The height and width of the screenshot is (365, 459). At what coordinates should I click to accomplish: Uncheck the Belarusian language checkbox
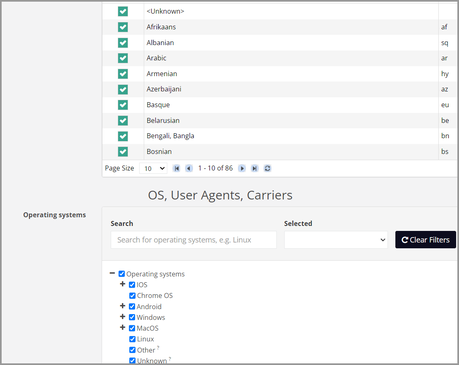click(123, 120)
